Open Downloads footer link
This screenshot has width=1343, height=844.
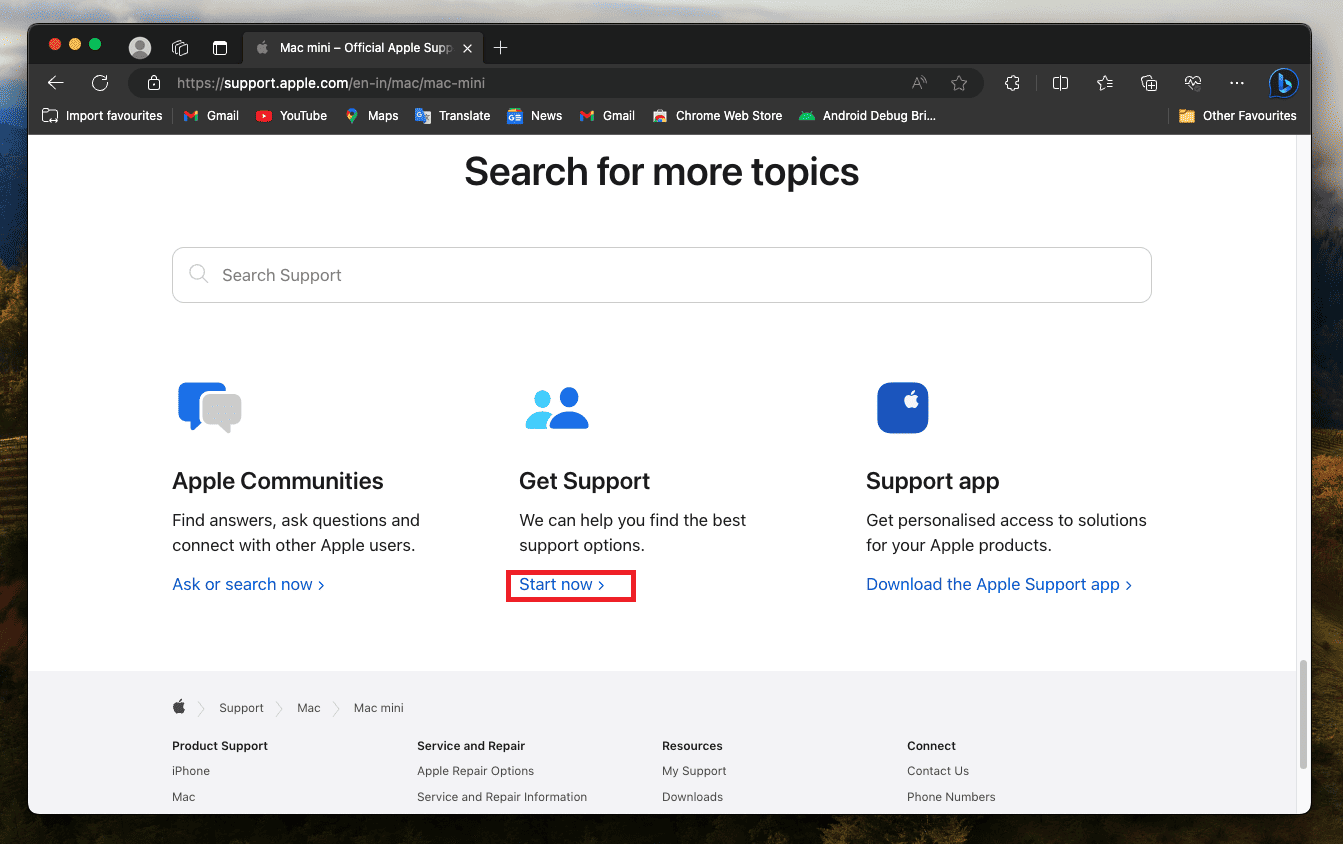692,797
